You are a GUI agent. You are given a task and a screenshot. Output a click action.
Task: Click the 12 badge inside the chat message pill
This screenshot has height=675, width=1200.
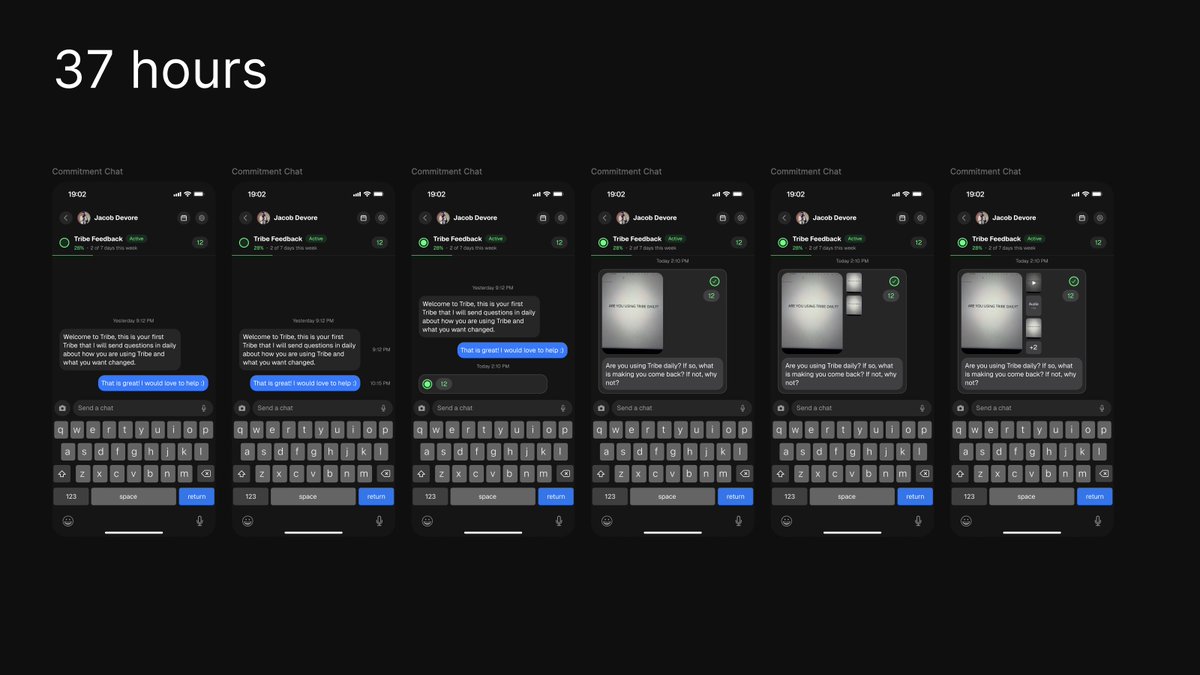point(444,384)
